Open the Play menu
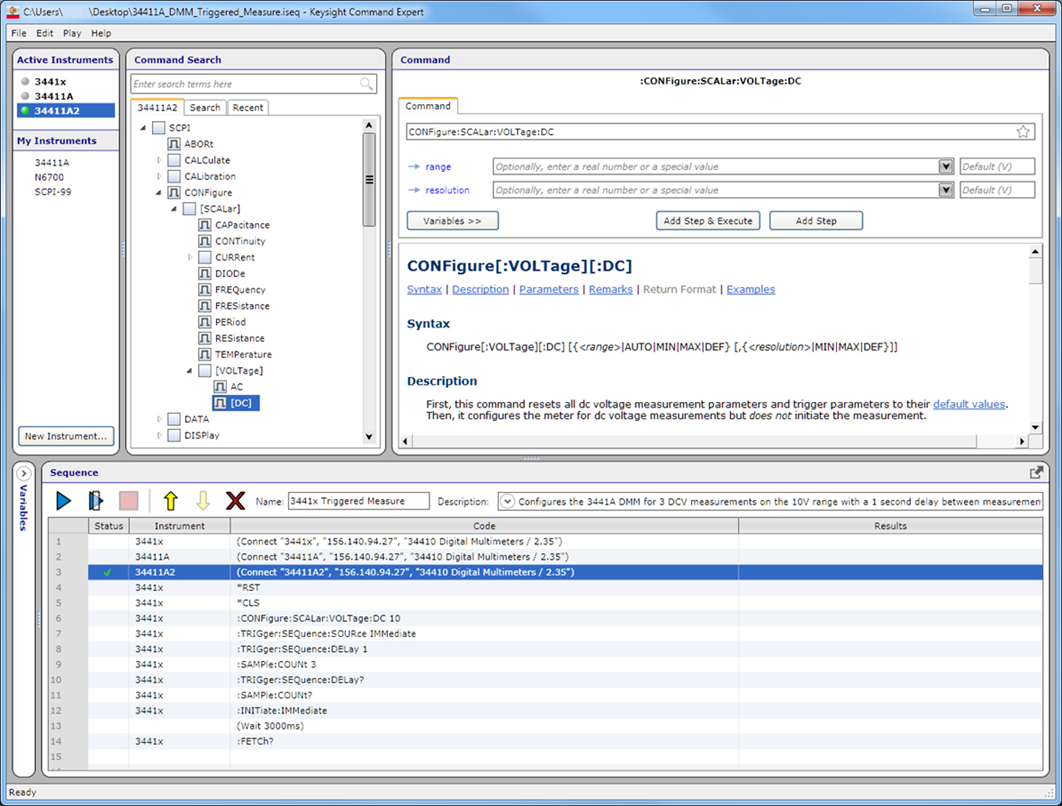Screen dimensions: 1062x806 tap(72, 33)
